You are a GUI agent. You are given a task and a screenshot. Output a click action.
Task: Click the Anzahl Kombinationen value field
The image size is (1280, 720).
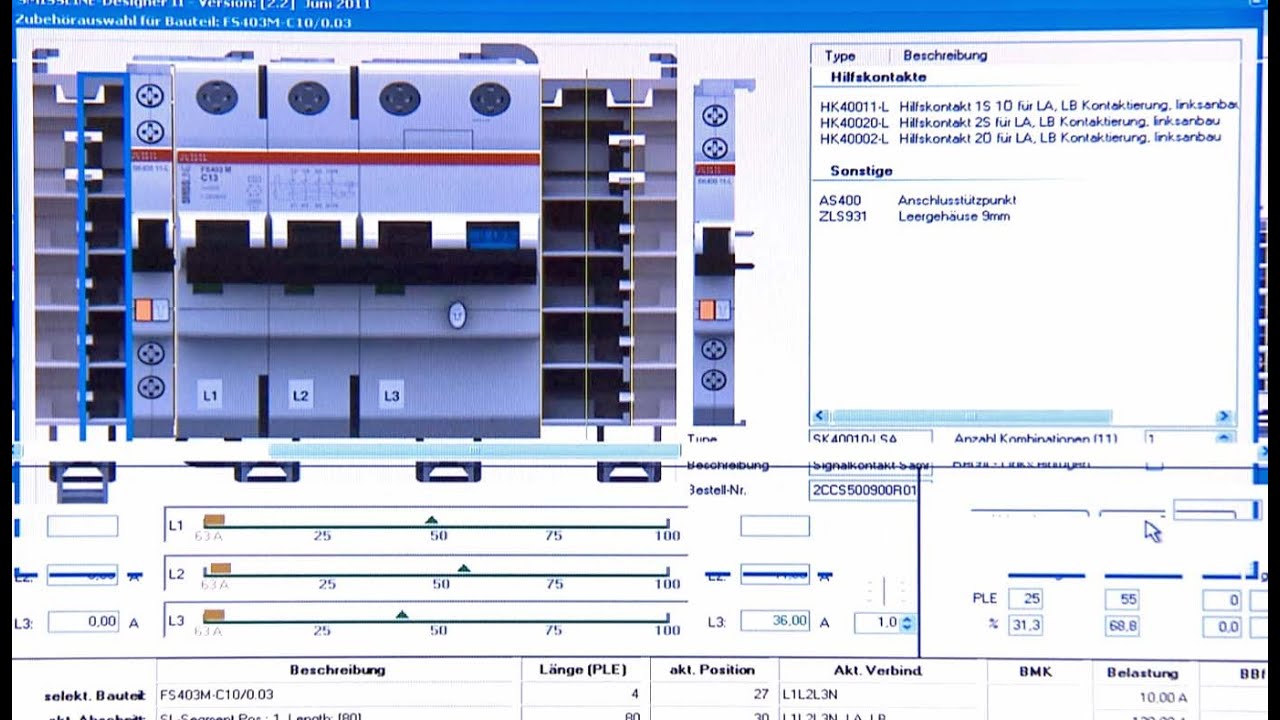click(x=1180, y=438)
